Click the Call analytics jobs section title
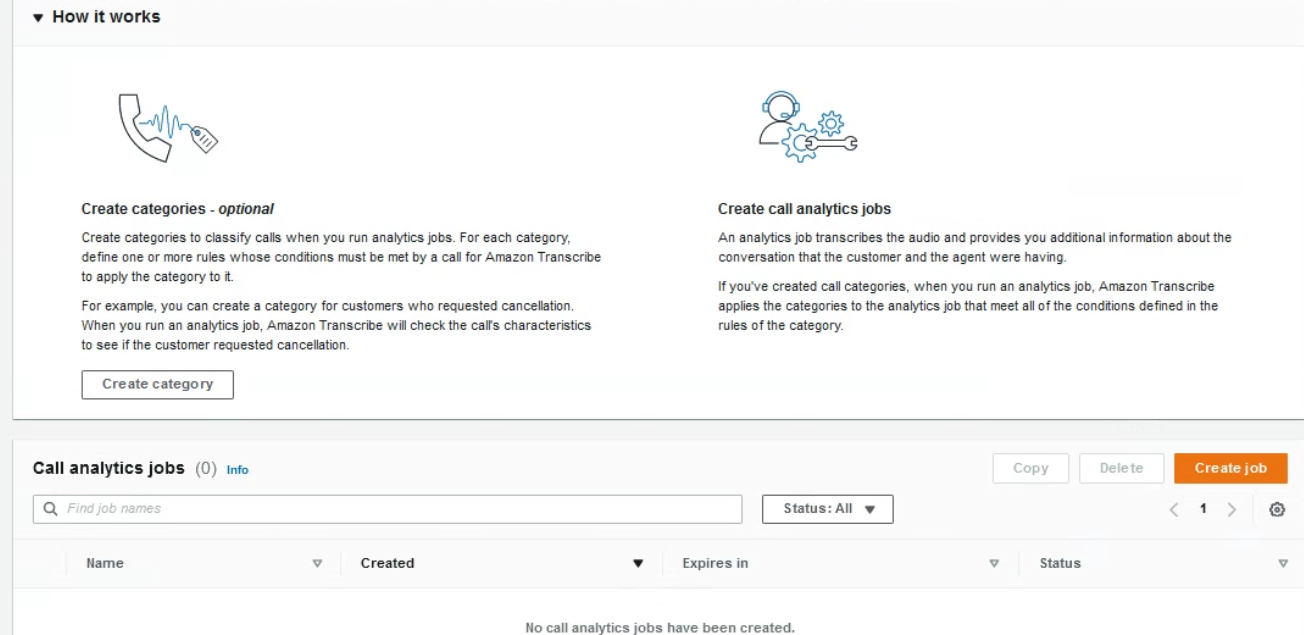 click(109, 468)
